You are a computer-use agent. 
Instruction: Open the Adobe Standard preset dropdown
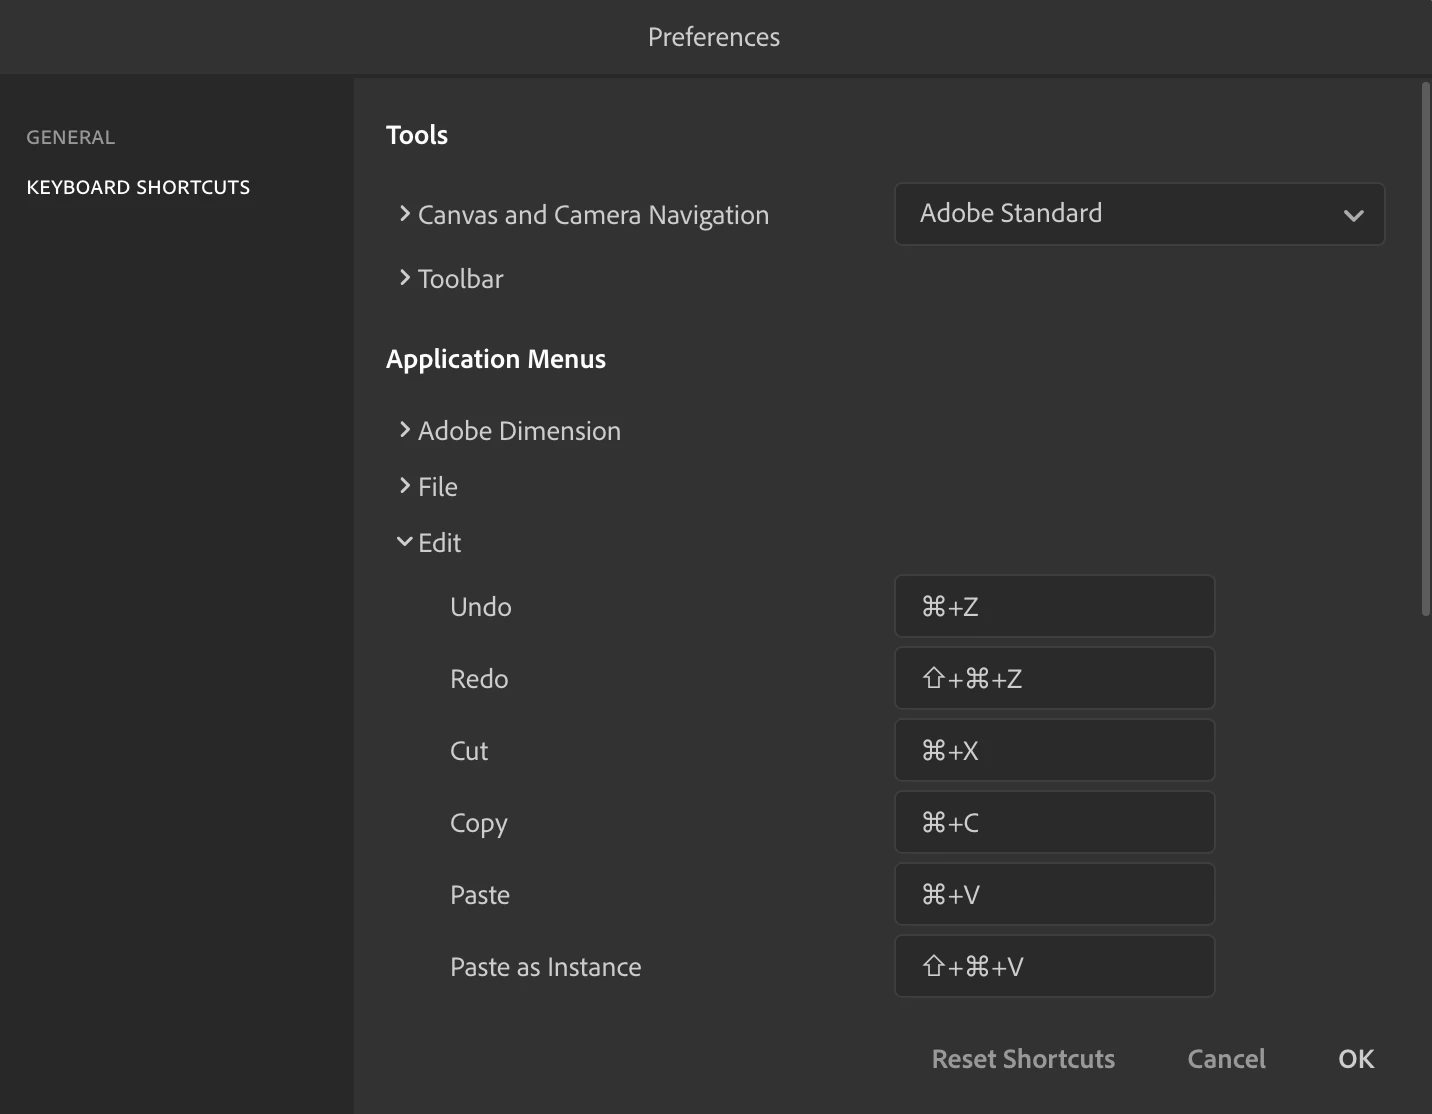1139,214
